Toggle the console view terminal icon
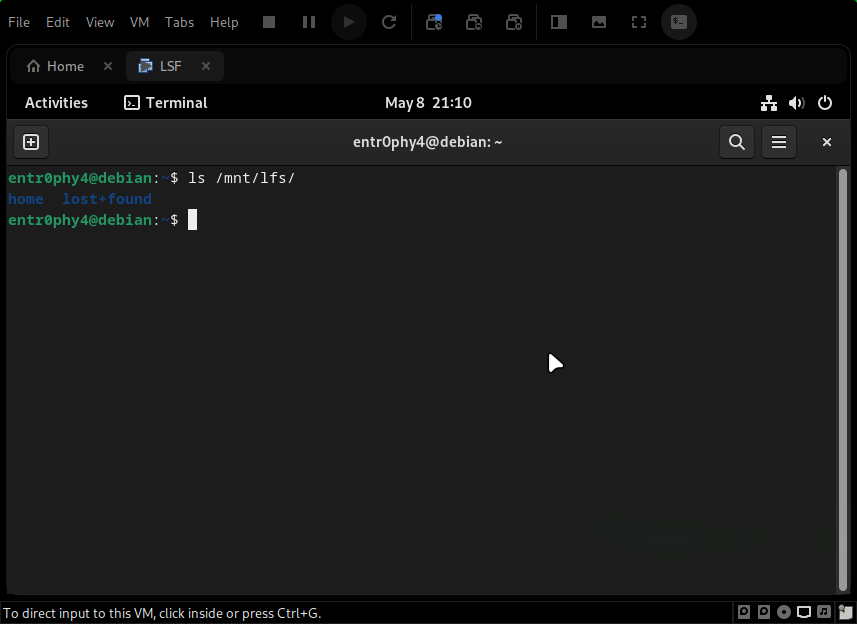This screenshot has height=624, width=857. [679, 22]
